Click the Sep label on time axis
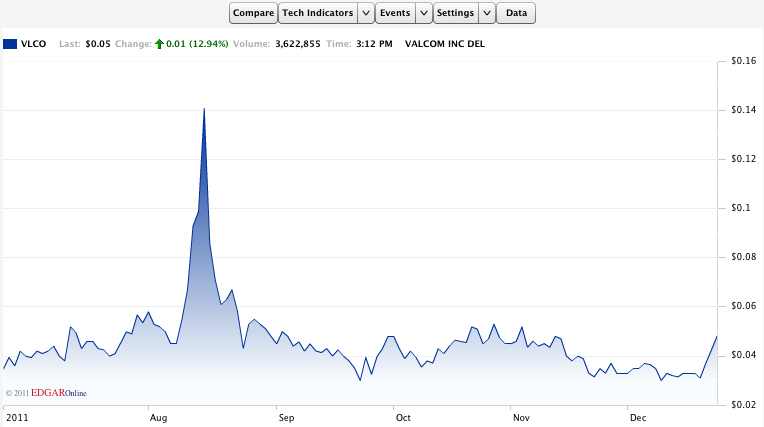 pyautogui.click(x=286, y=418)
